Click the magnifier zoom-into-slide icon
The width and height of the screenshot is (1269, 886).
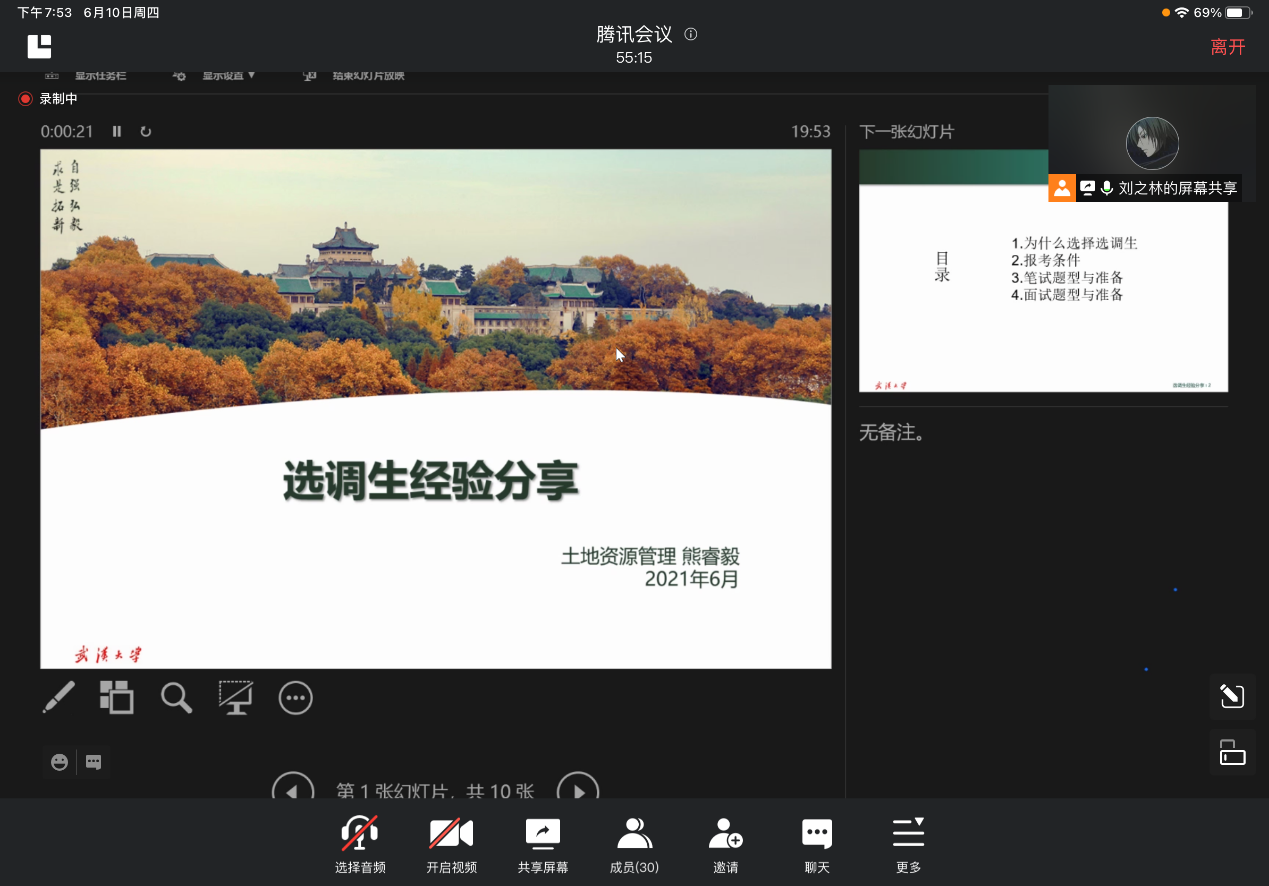click(176, 697)
